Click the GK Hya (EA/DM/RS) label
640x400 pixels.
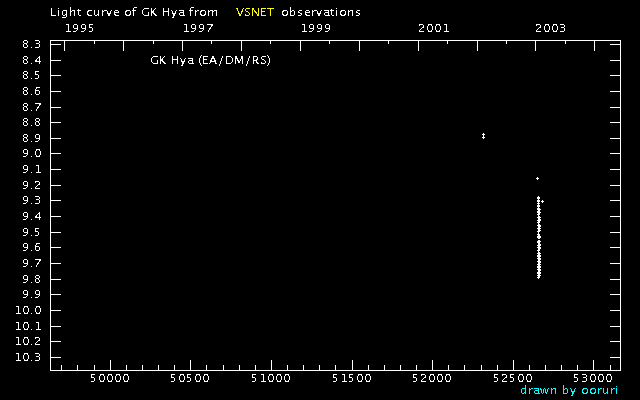[210, 60]
